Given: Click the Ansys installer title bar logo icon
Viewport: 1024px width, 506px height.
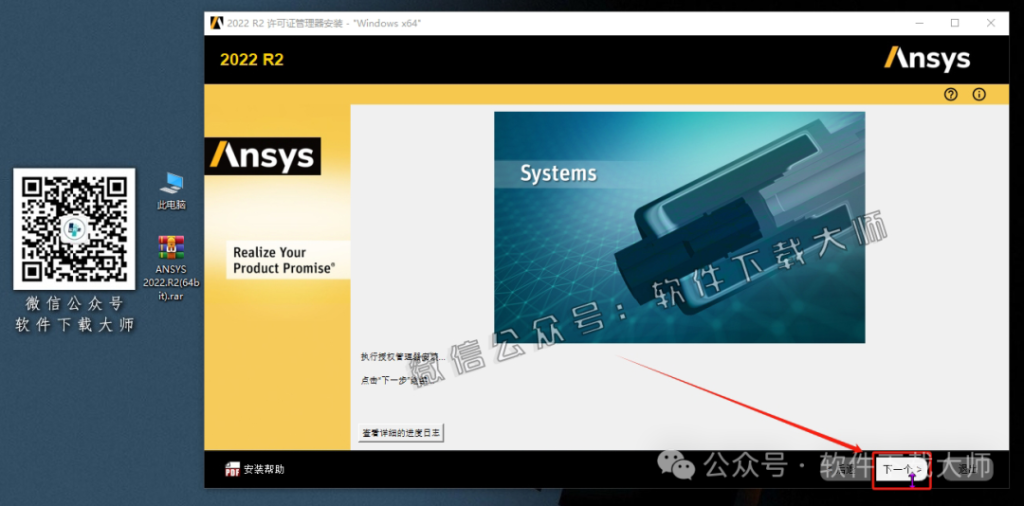Looking at the screenshot, I should point(217,23).
